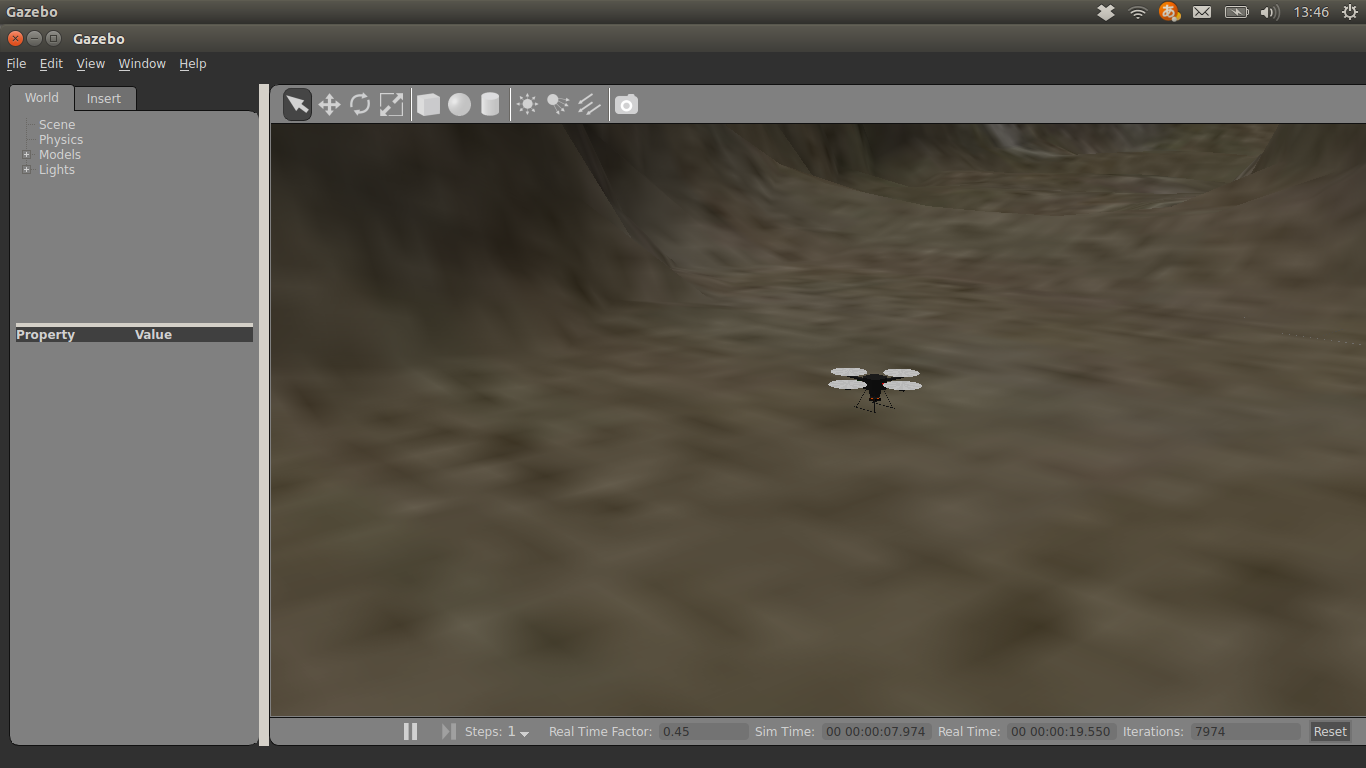Select the Lights tree item label
This screenshot has height=768, width=1366.
point(57,170)
